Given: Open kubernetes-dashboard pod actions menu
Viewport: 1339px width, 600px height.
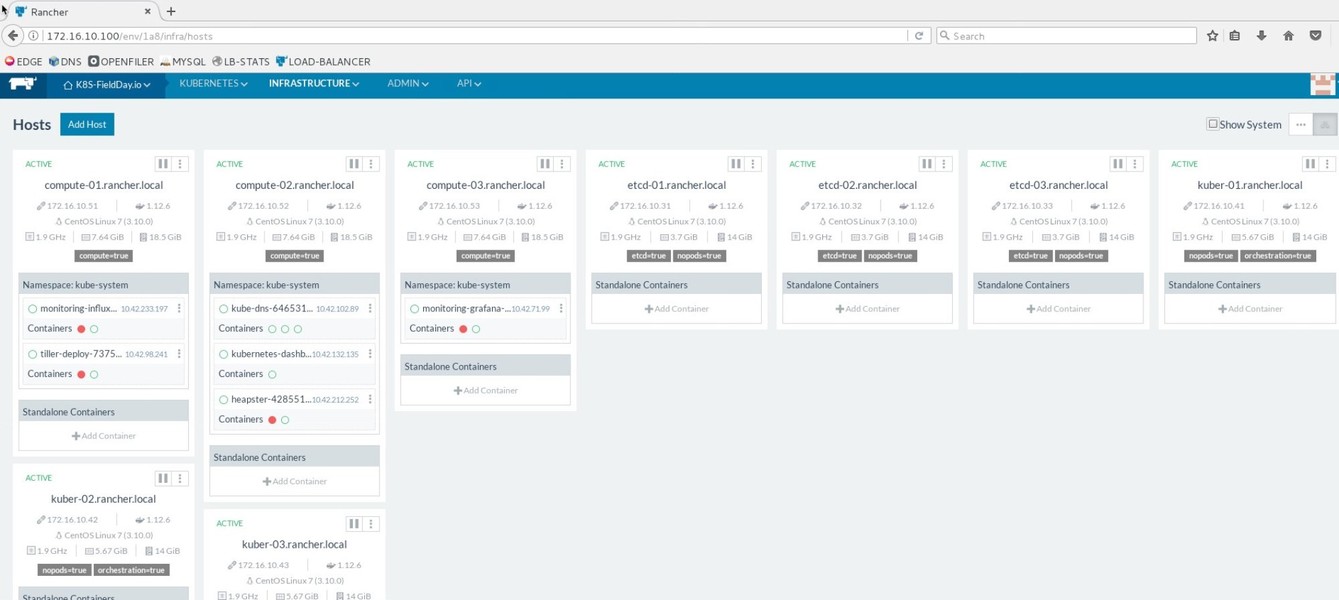Looking at the screenshot, I should click(x=370, y=353).
